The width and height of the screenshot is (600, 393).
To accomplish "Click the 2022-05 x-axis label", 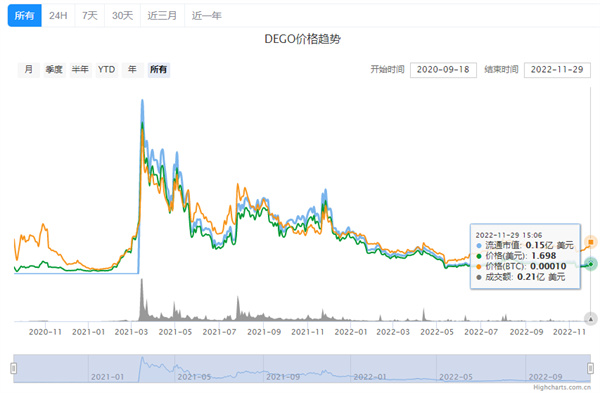I will point(437,332).
